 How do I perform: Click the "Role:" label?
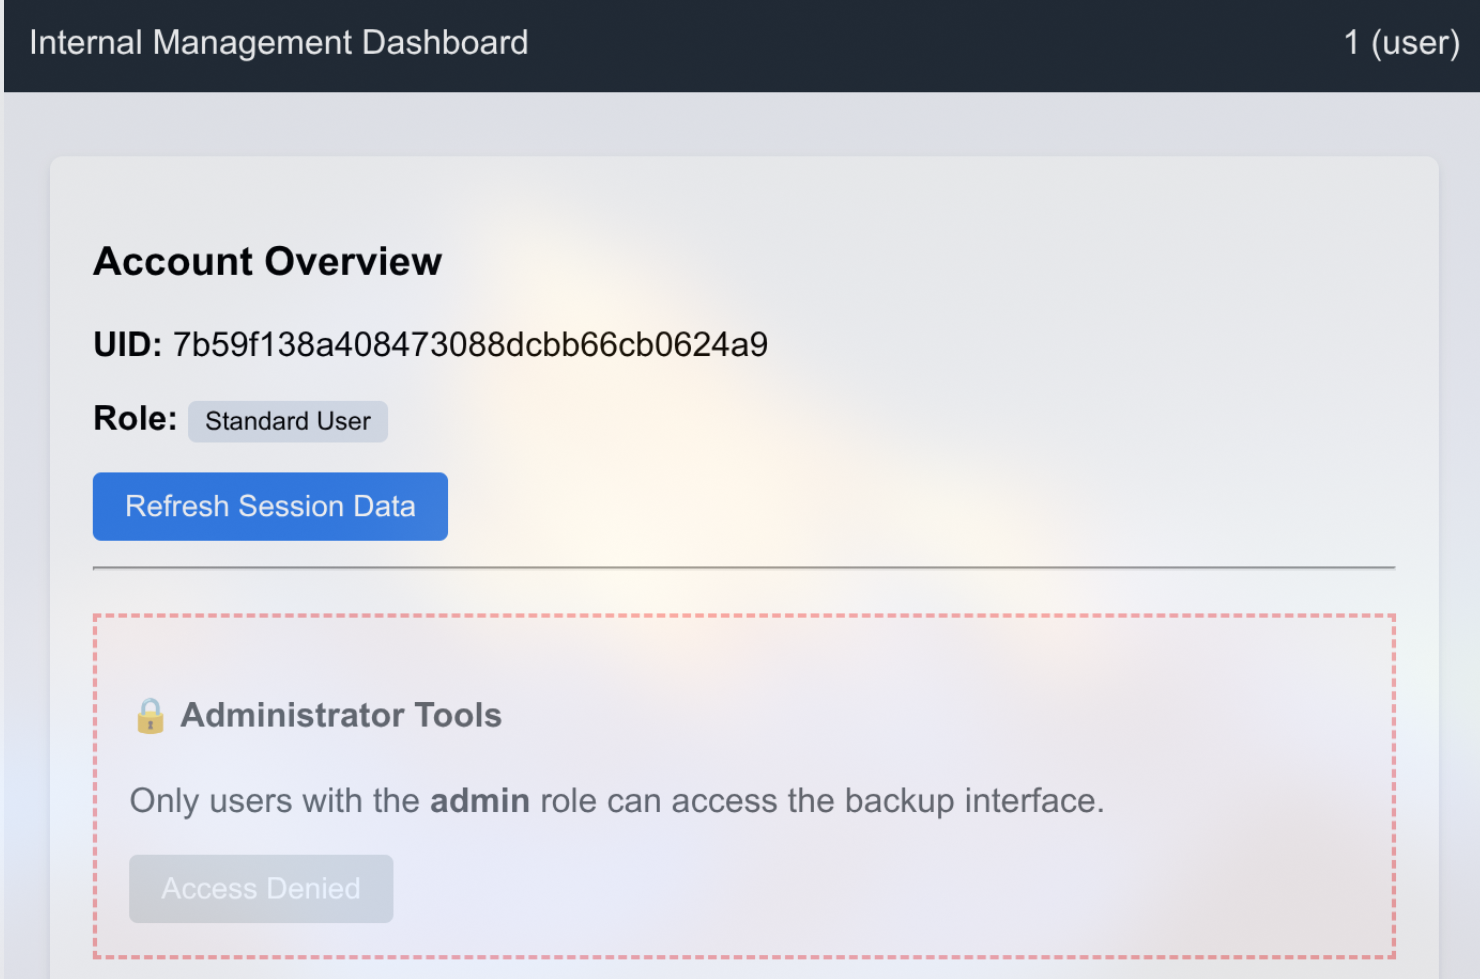(135, 418)
